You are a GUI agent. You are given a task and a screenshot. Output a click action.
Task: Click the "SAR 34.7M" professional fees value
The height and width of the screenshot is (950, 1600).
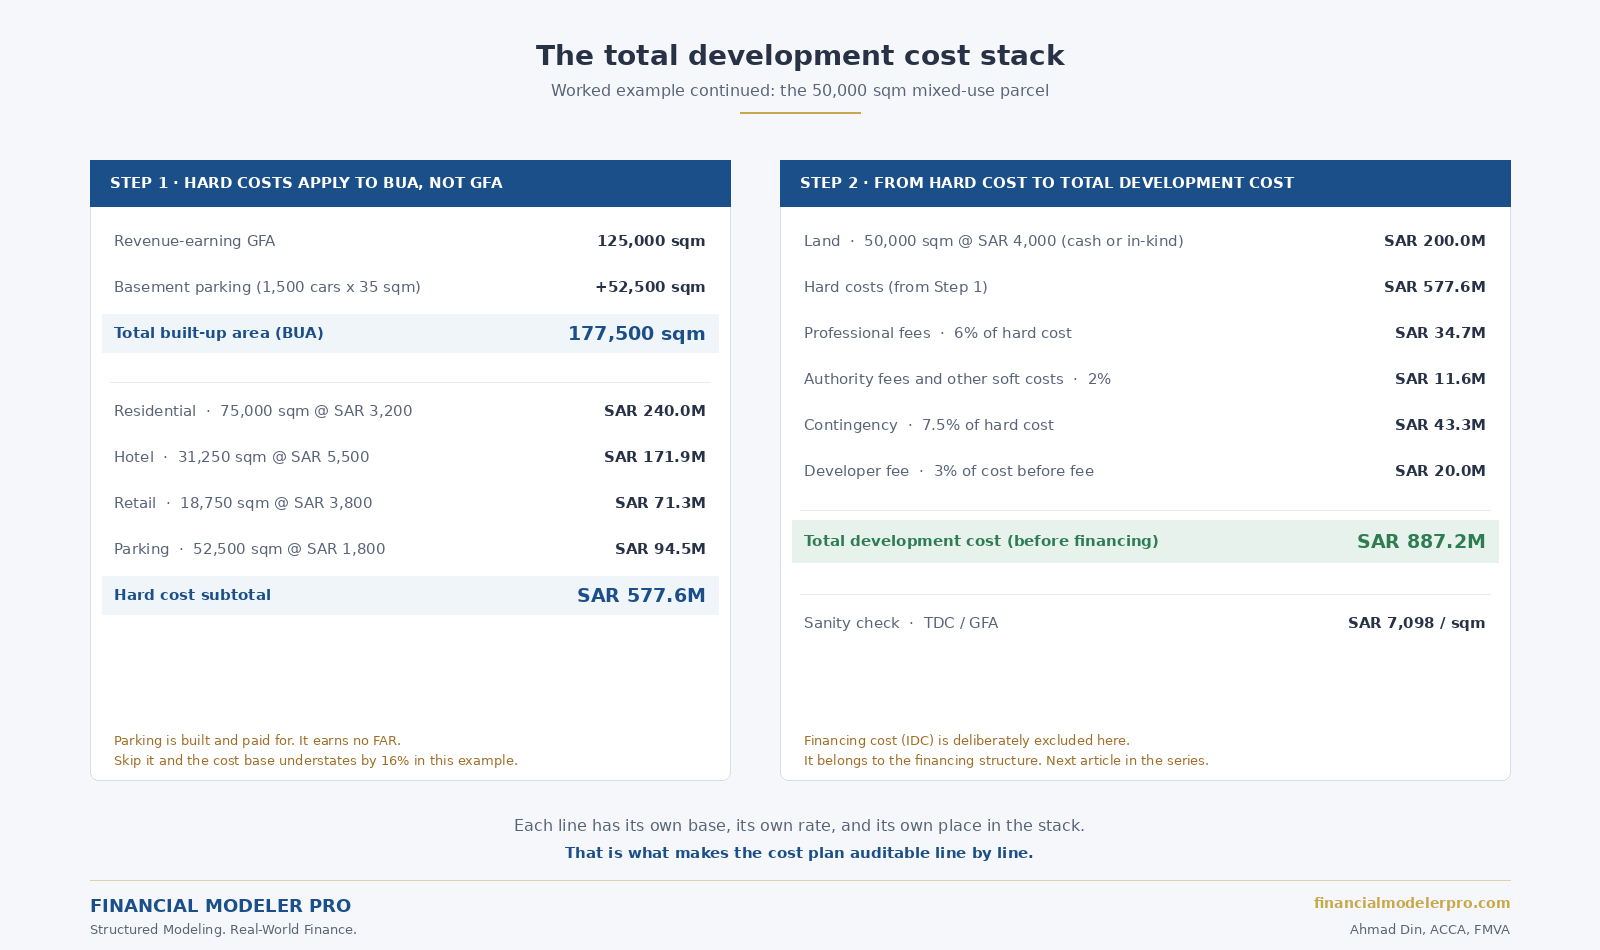[1440, 333]
